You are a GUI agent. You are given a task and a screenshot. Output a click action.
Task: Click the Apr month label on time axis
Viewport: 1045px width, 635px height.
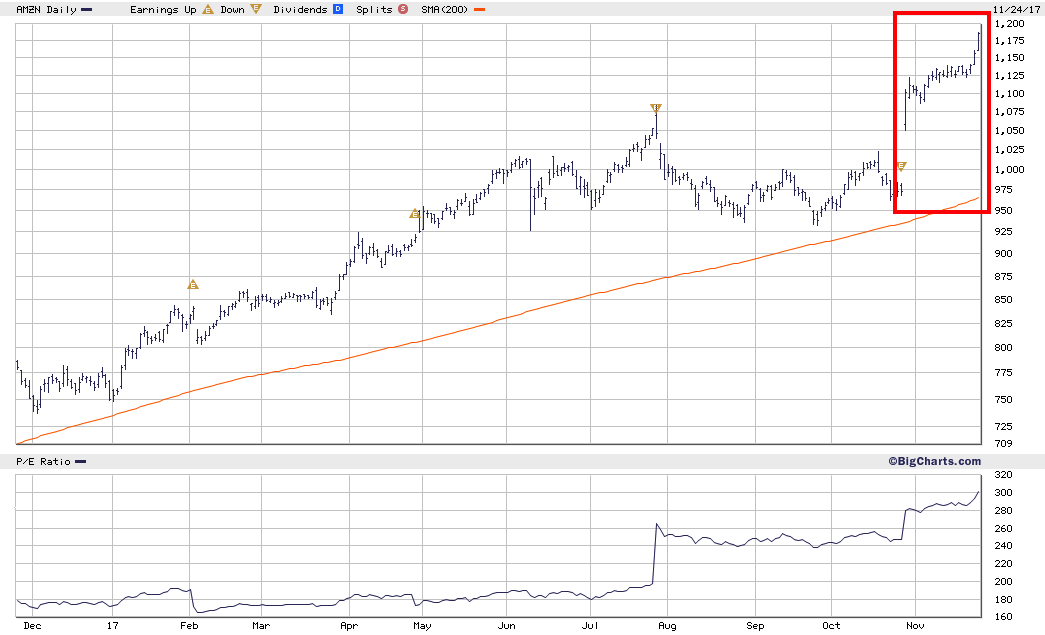coord(349,626)
